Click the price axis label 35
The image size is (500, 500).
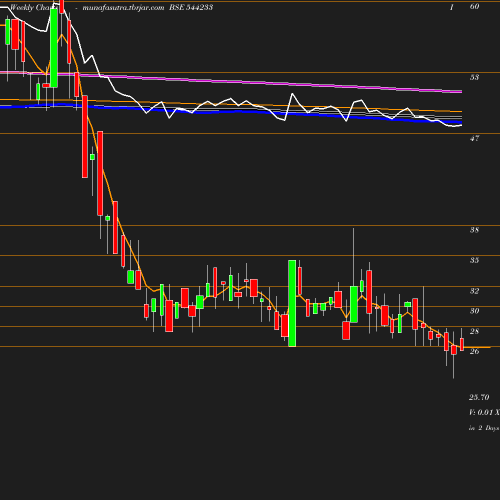[474, 260]
